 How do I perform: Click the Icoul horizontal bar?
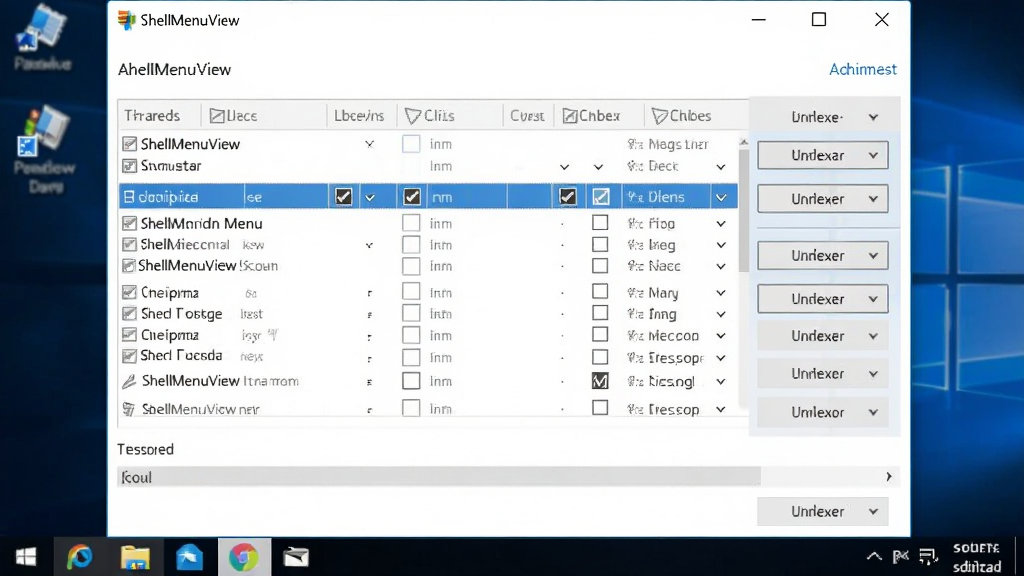[439, 477]
